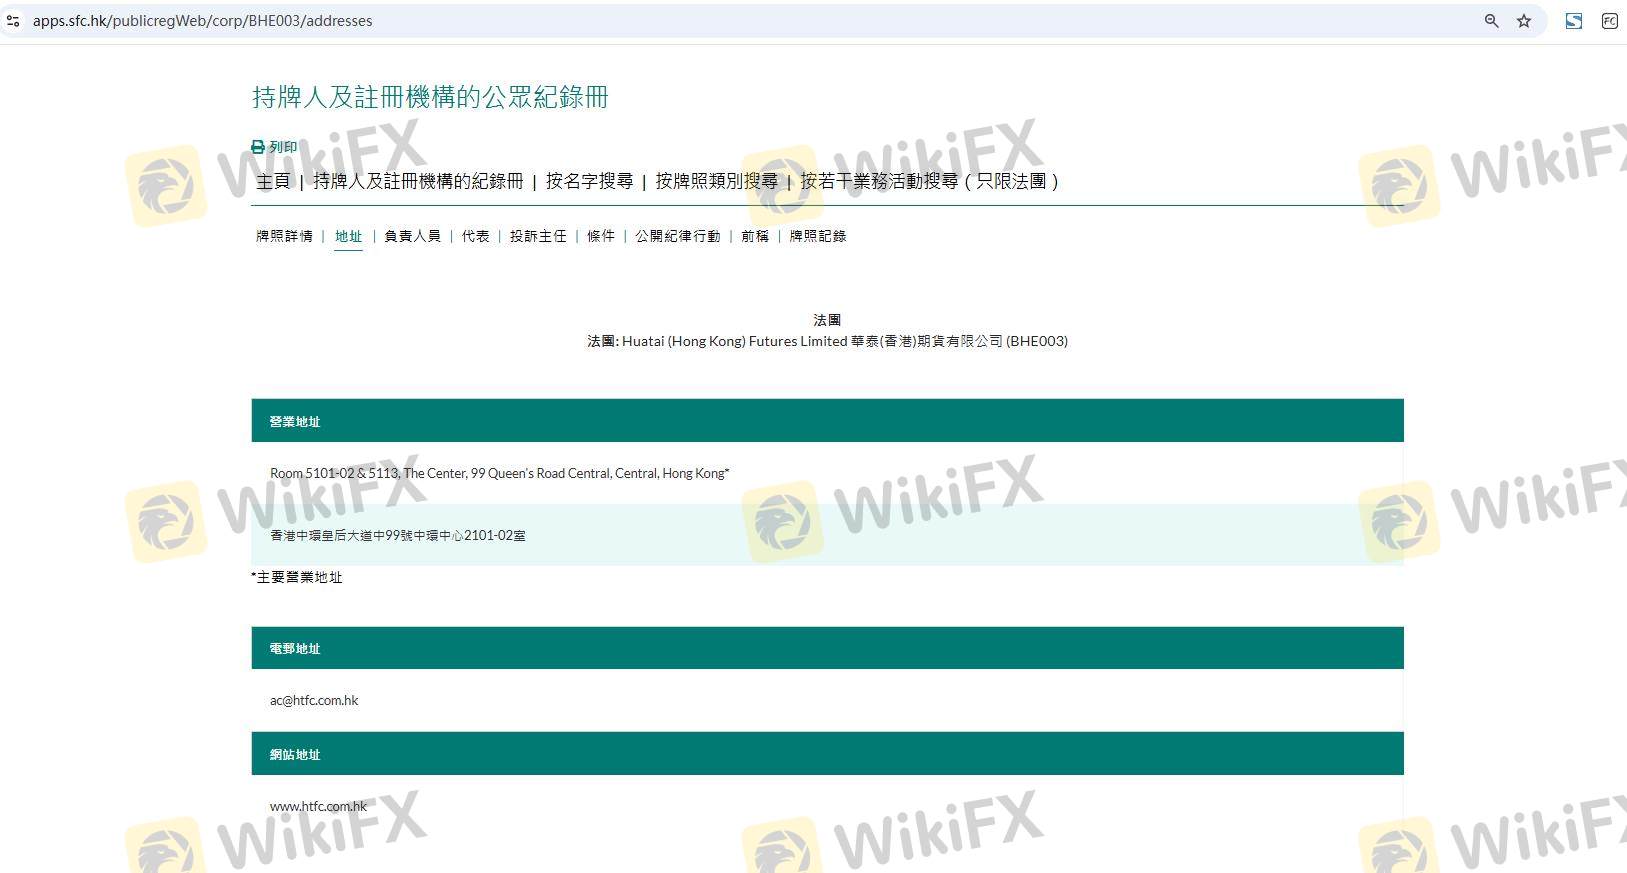Switch to the 牌照記錄 tab
The width and height of the screenshot is (1627, 873).
tap(818, 236)
